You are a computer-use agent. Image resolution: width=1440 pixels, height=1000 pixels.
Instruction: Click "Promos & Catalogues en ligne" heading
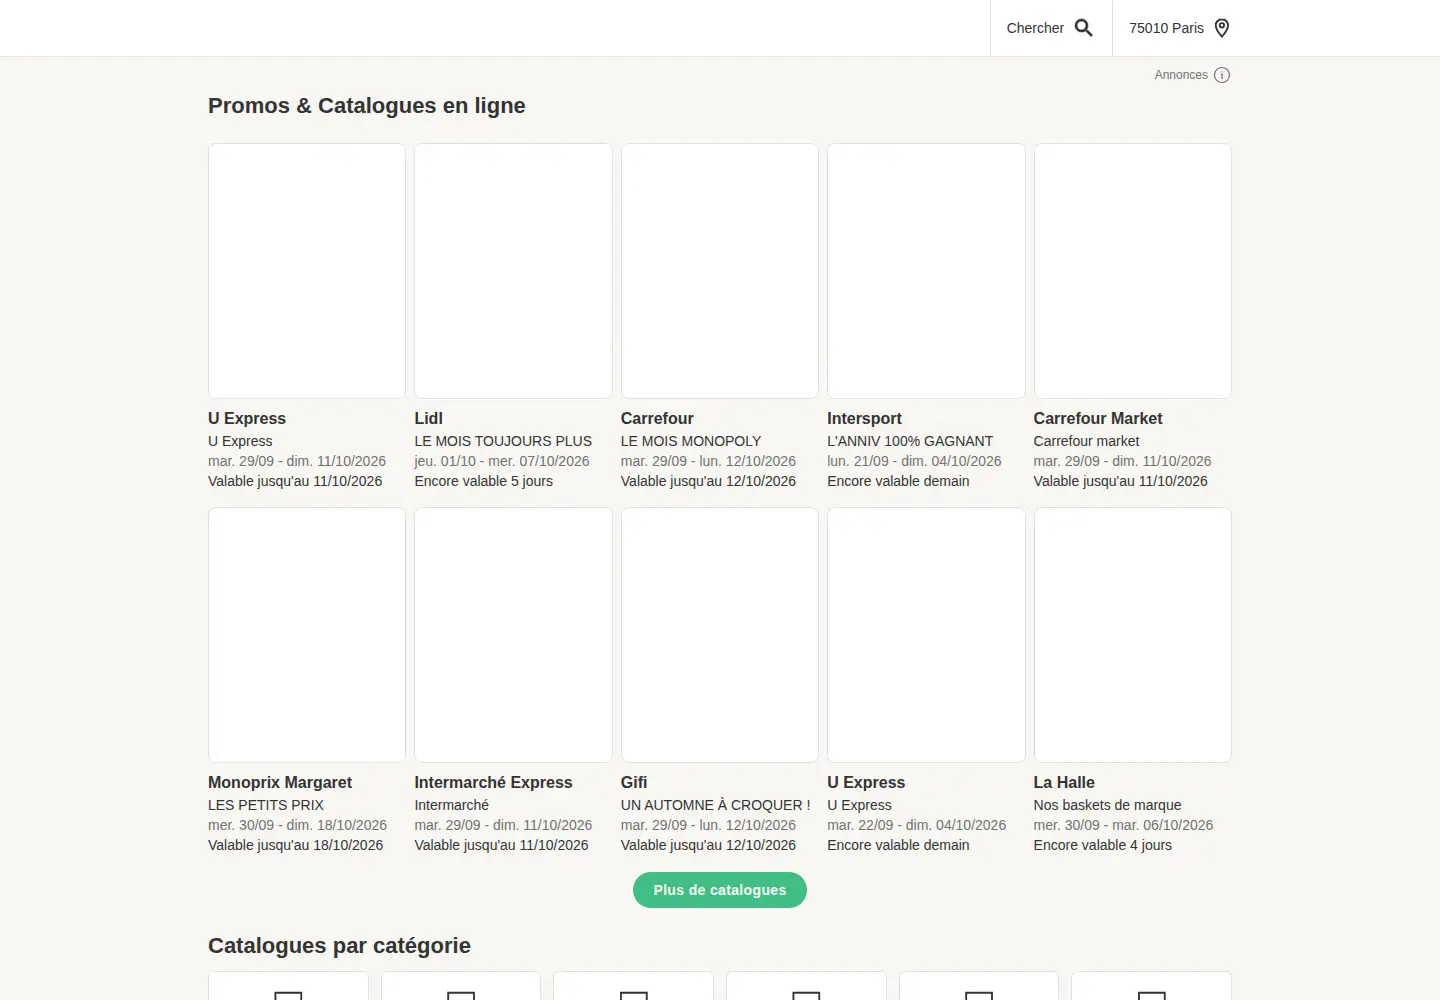(367, 106)
